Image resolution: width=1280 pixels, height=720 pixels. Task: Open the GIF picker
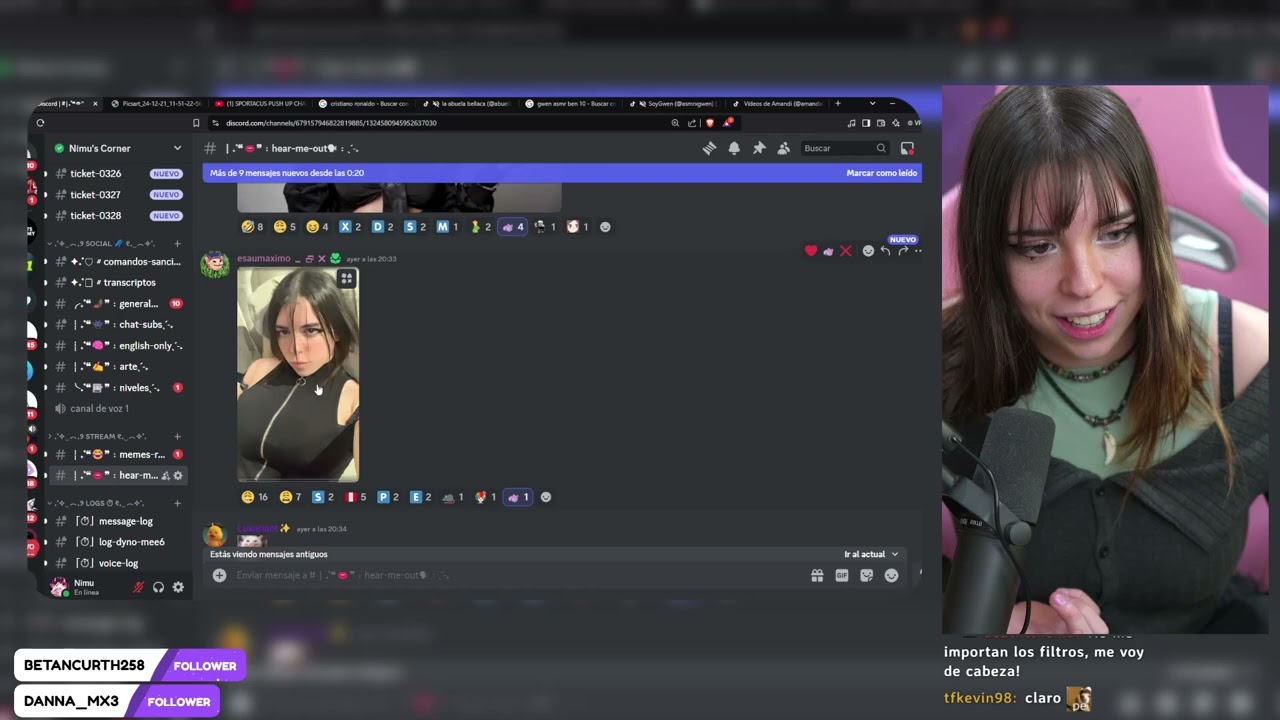842,575
